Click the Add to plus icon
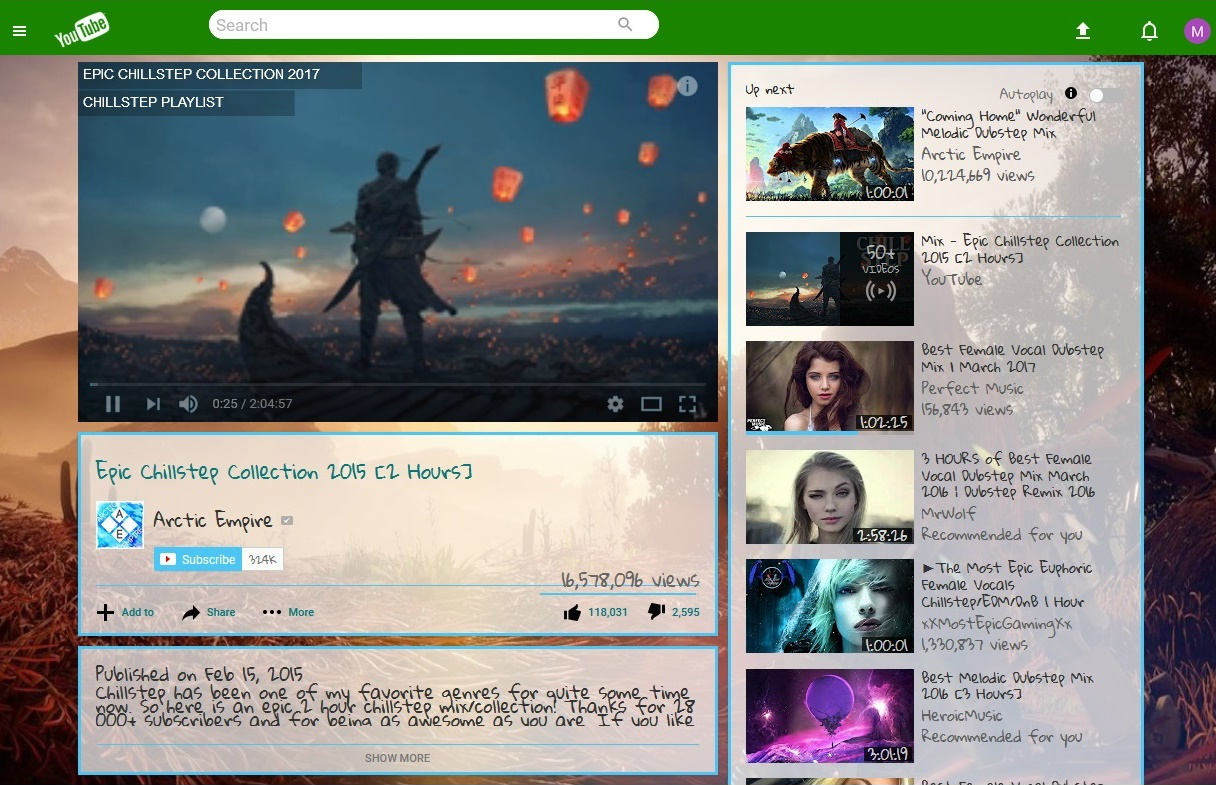1216x785 pixels. 105,612
